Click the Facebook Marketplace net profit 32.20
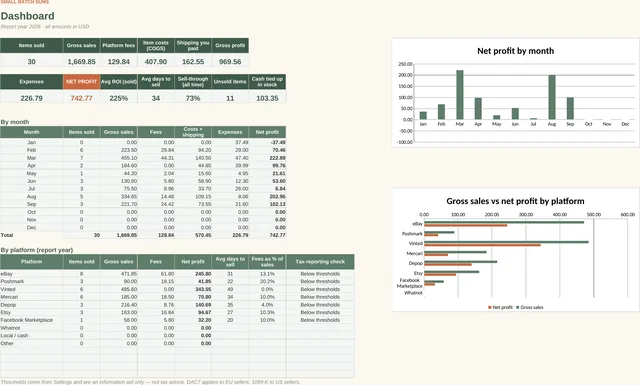 193,320
